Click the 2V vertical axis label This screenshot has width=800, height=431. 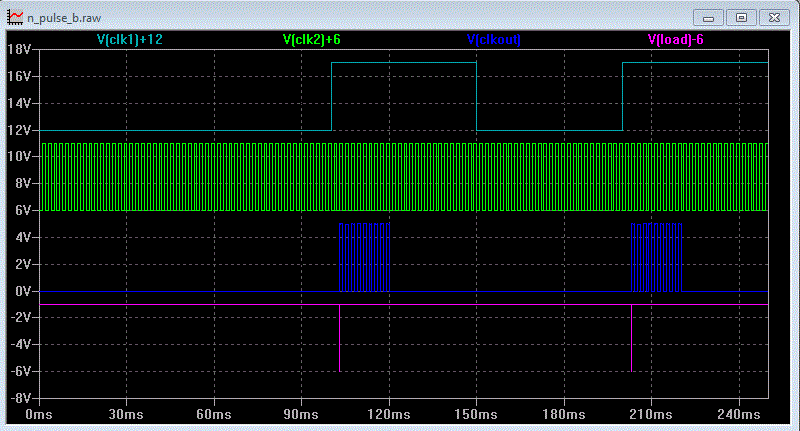(23, 265)
